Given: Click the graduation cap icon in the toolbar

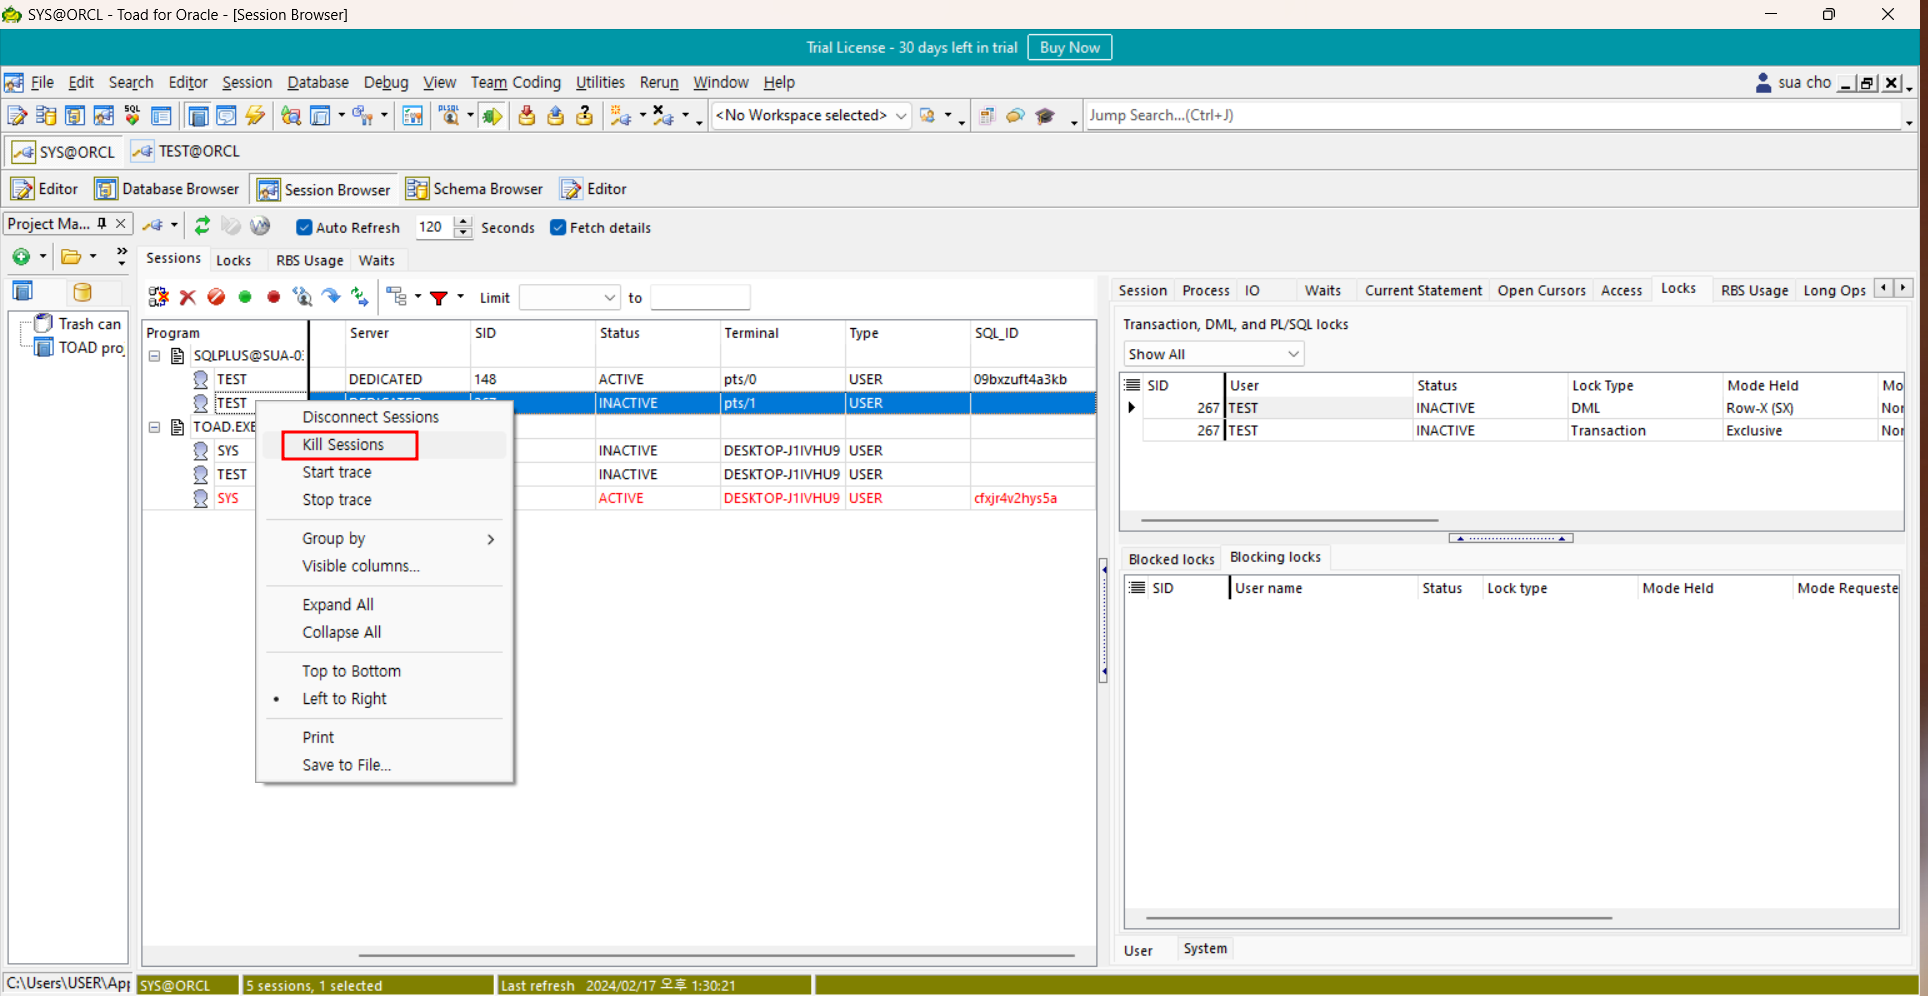Looking at the screenshot, I should tap(1045, 116).
